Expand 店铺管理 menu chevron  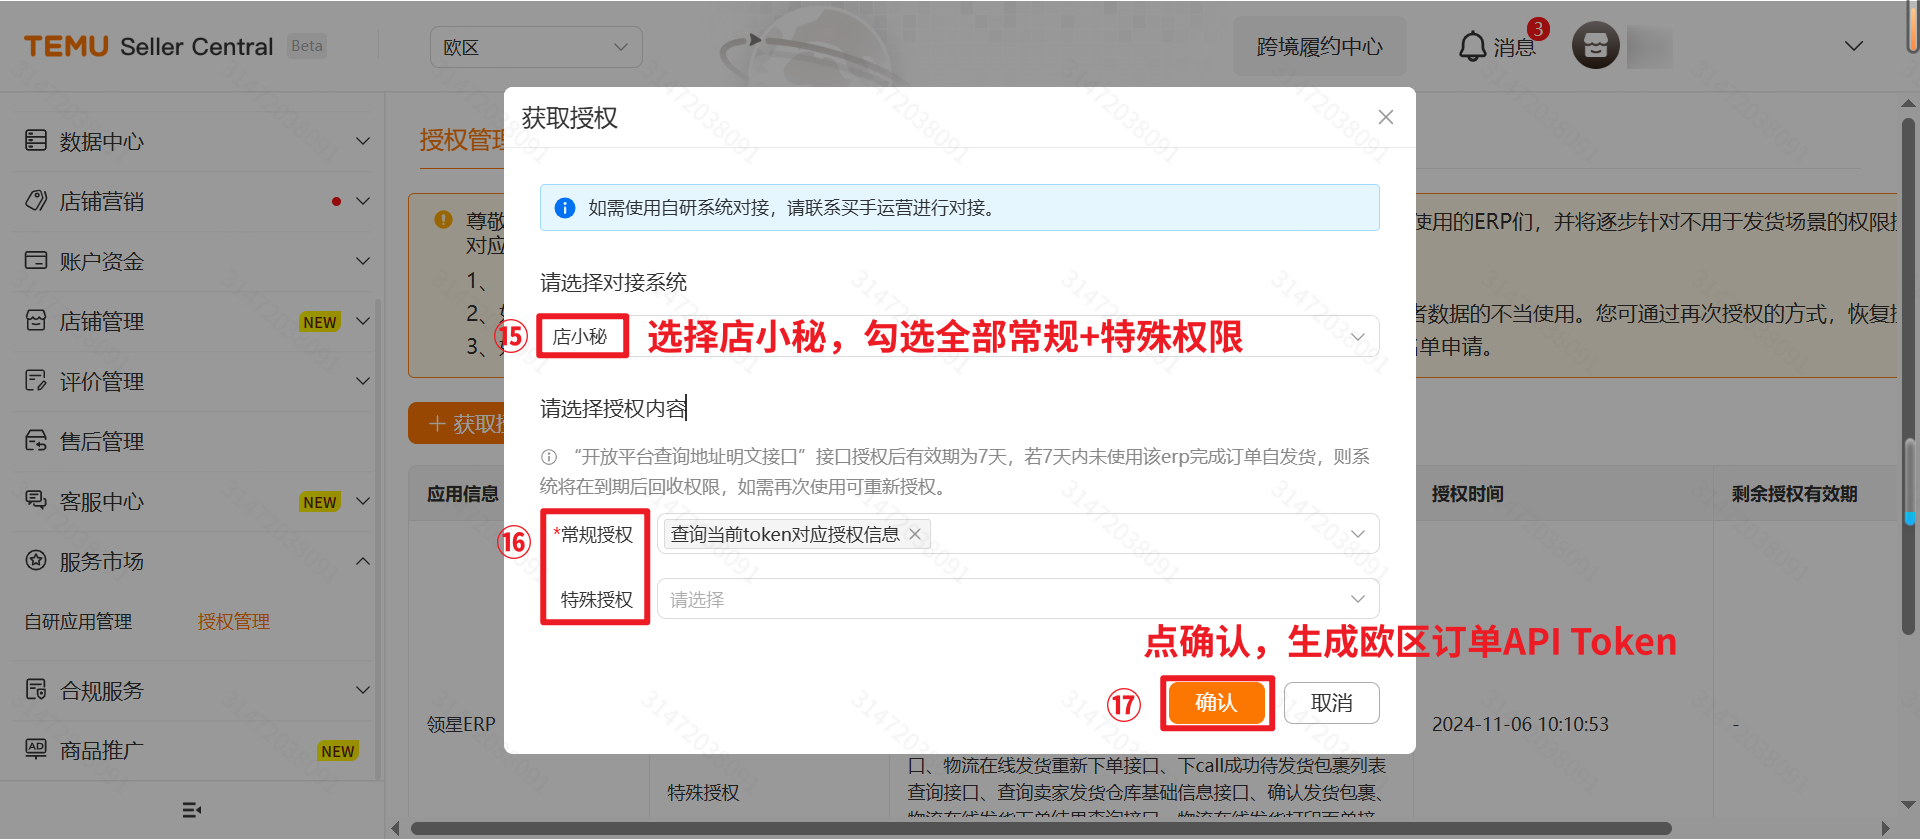(363, 321)
